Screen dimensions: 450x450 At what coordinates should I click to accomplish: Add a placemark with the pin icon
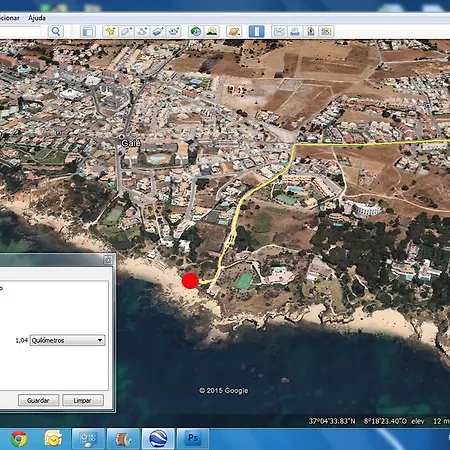(x=110, y=32)
